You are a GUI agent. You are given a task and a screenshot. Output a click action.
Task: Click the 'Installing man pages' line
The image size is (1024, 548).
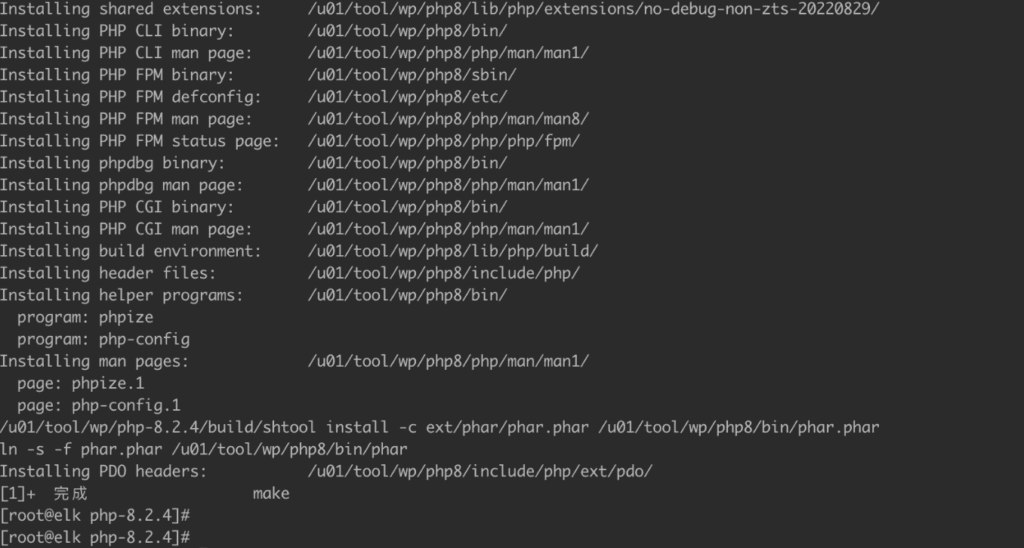pos(295,361)
